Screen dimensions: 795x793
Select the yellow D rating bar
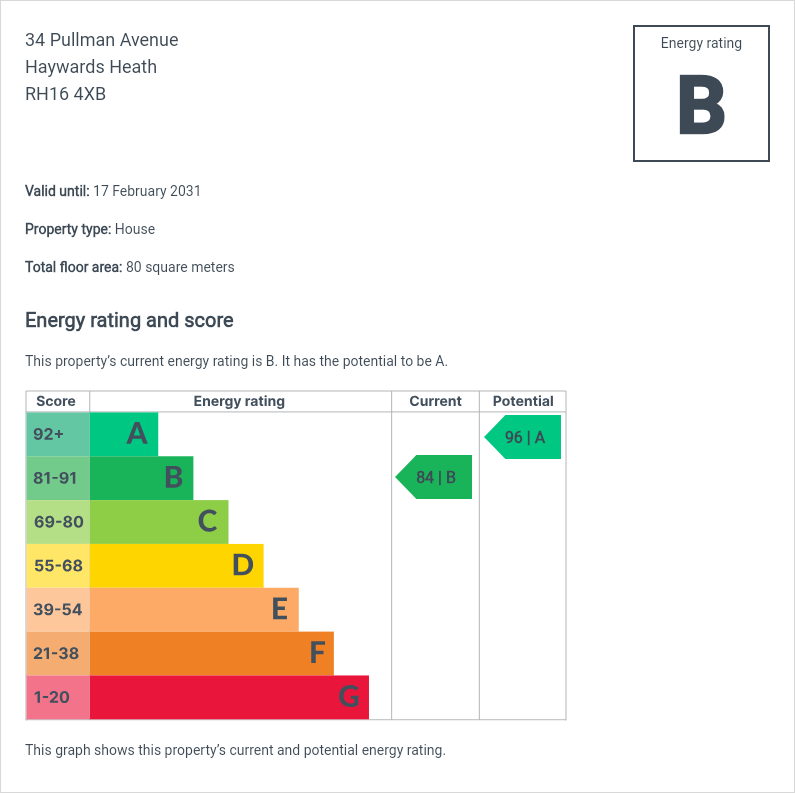coord(177,565)
